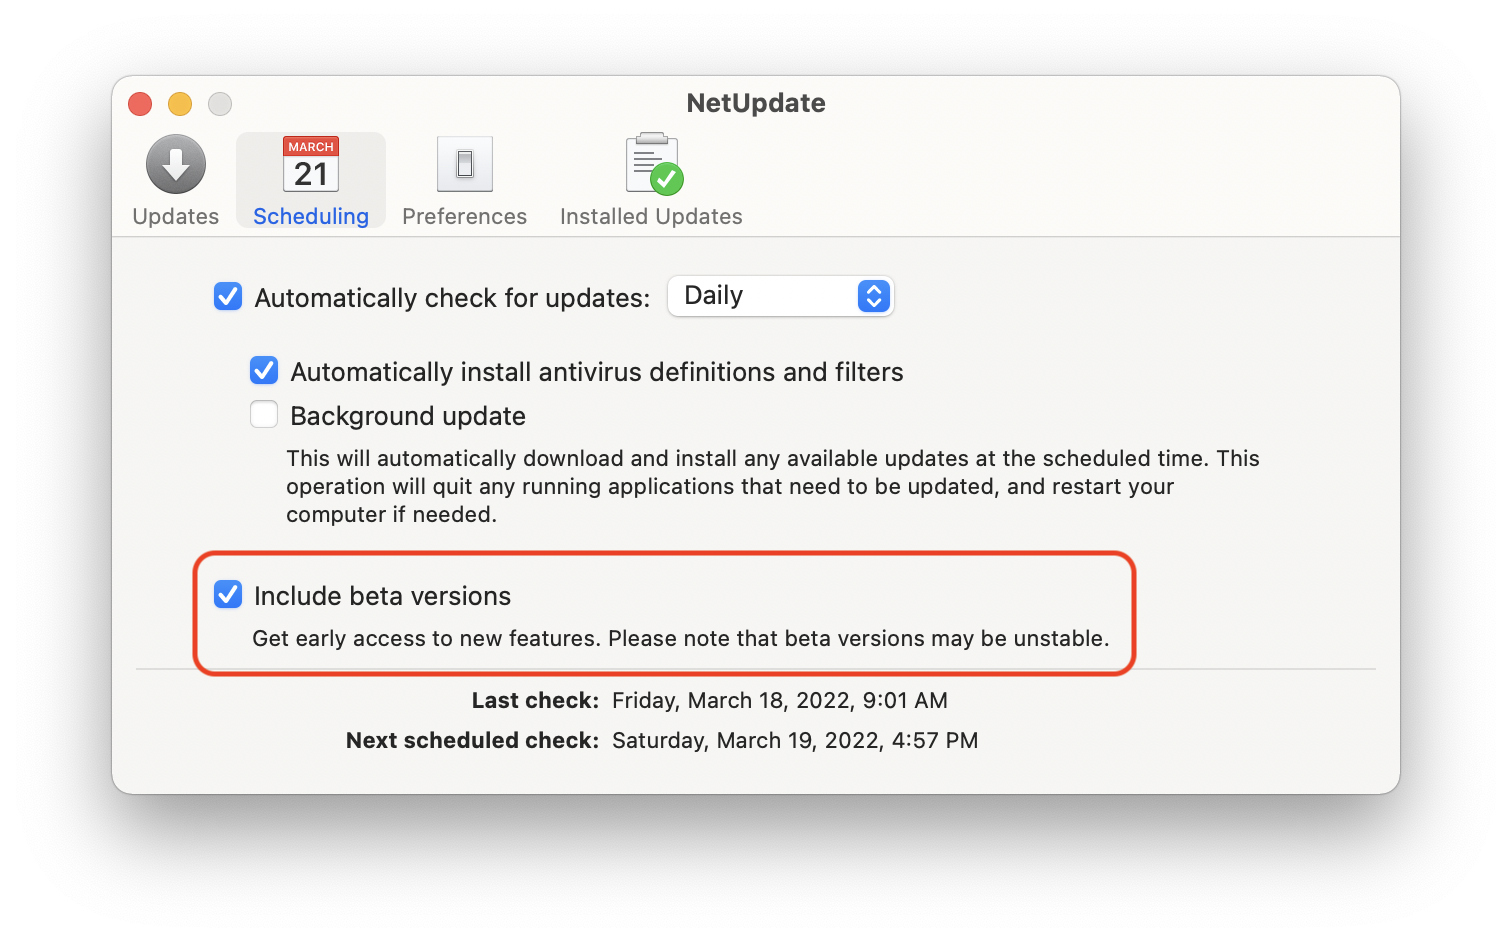
Task: Uncheck Include beta versions
Action: click(228, 595)
